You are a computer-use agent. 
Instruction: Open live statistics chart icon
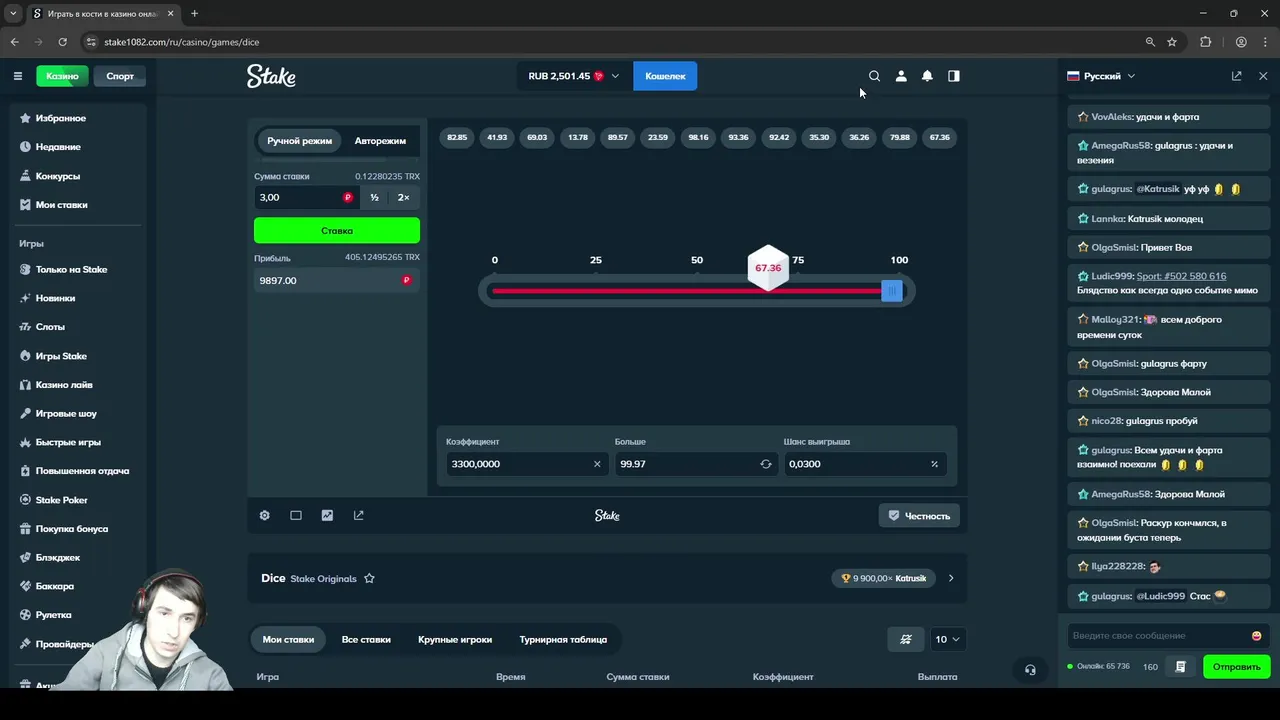[x=327, y=515]
